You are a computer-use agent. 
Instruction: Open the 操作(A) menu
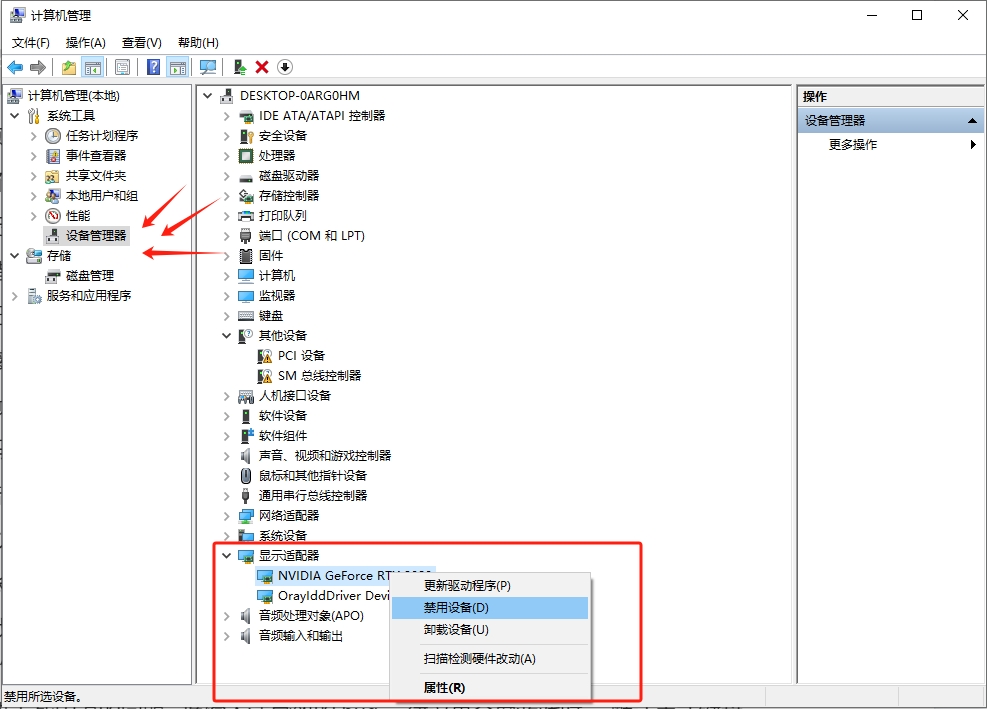point(86,43)
